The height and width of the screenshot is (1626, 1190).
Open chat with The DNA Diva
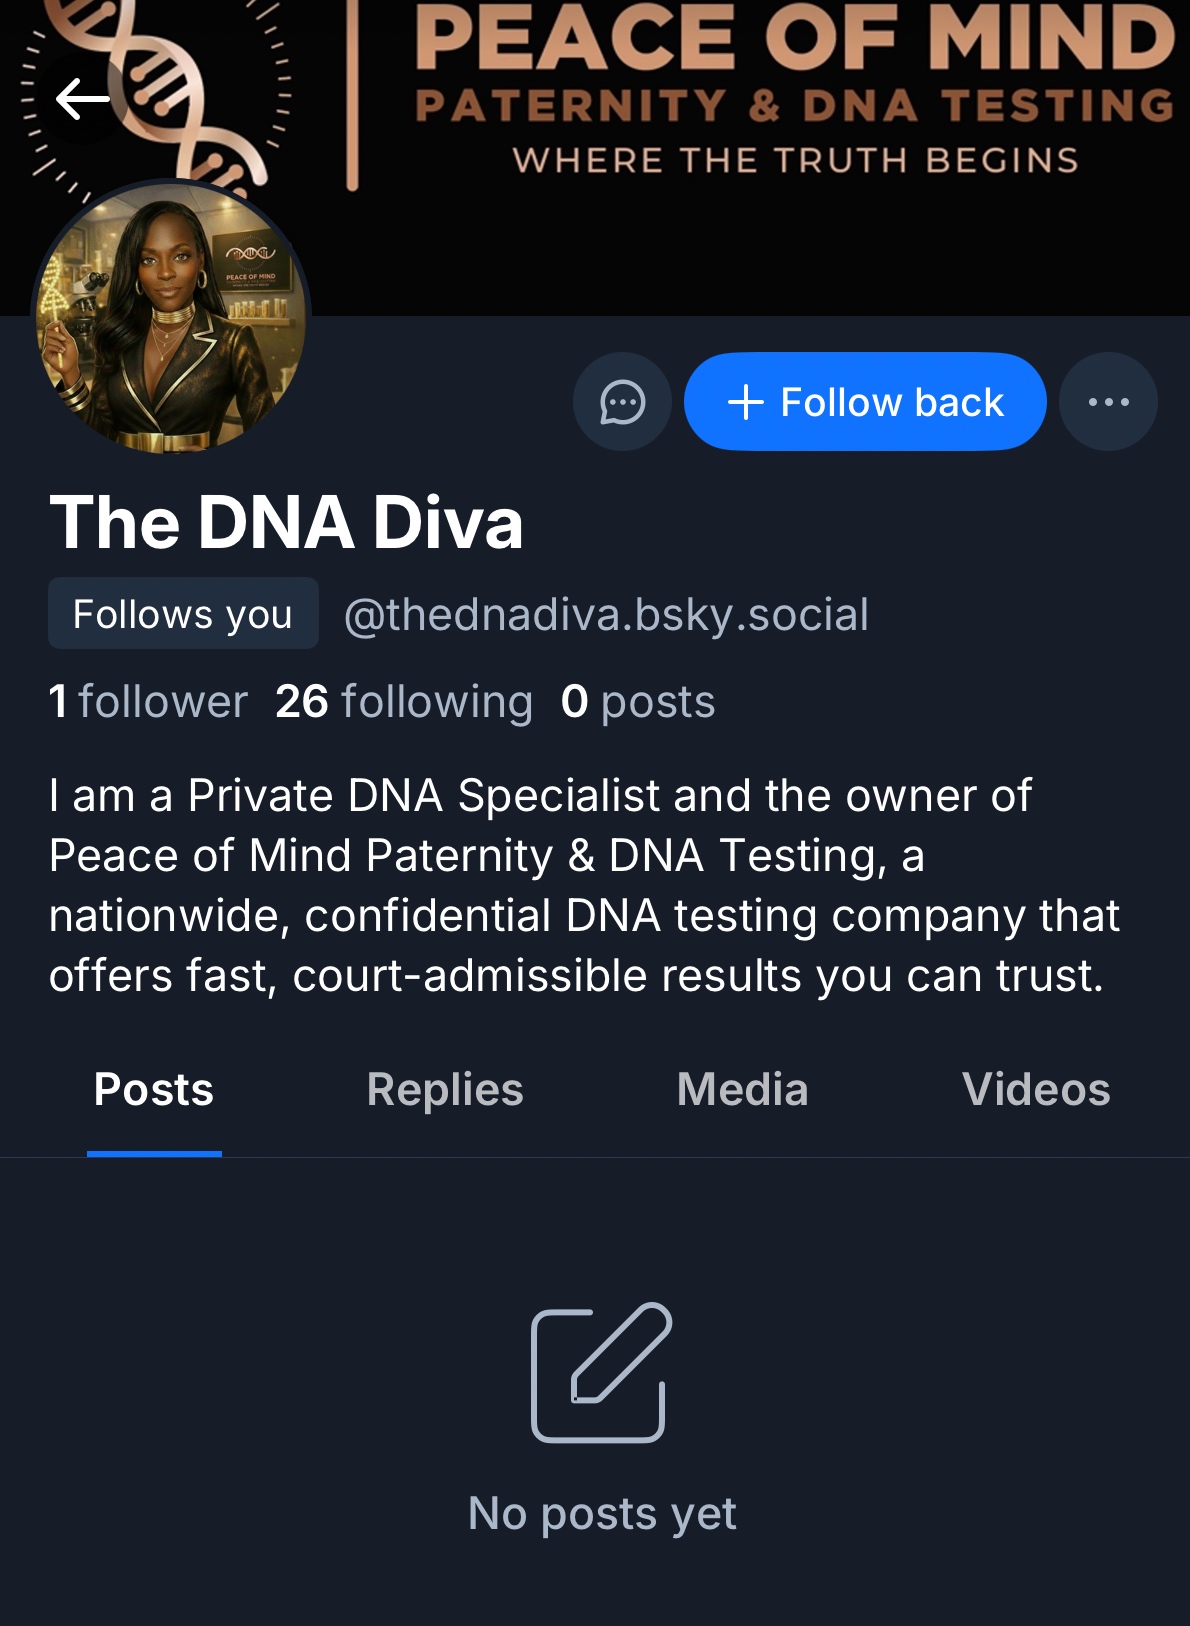622,402
